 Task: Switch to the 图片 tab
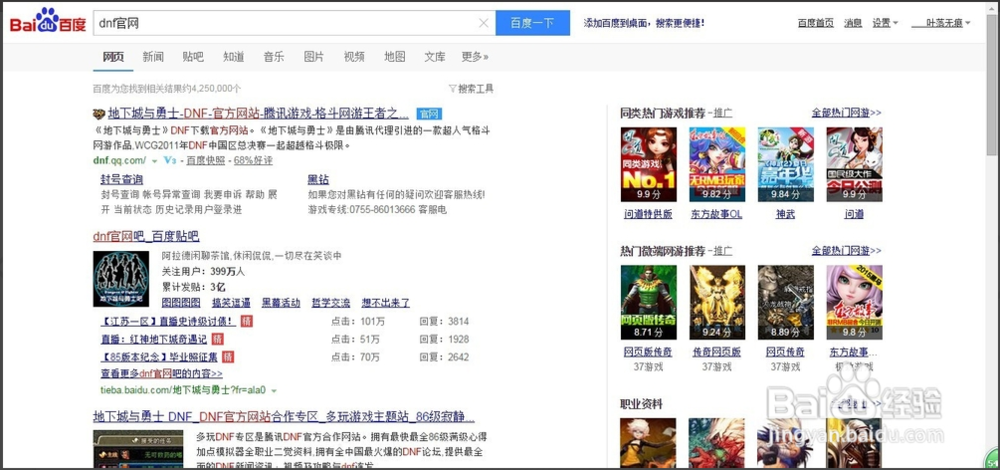314,57
